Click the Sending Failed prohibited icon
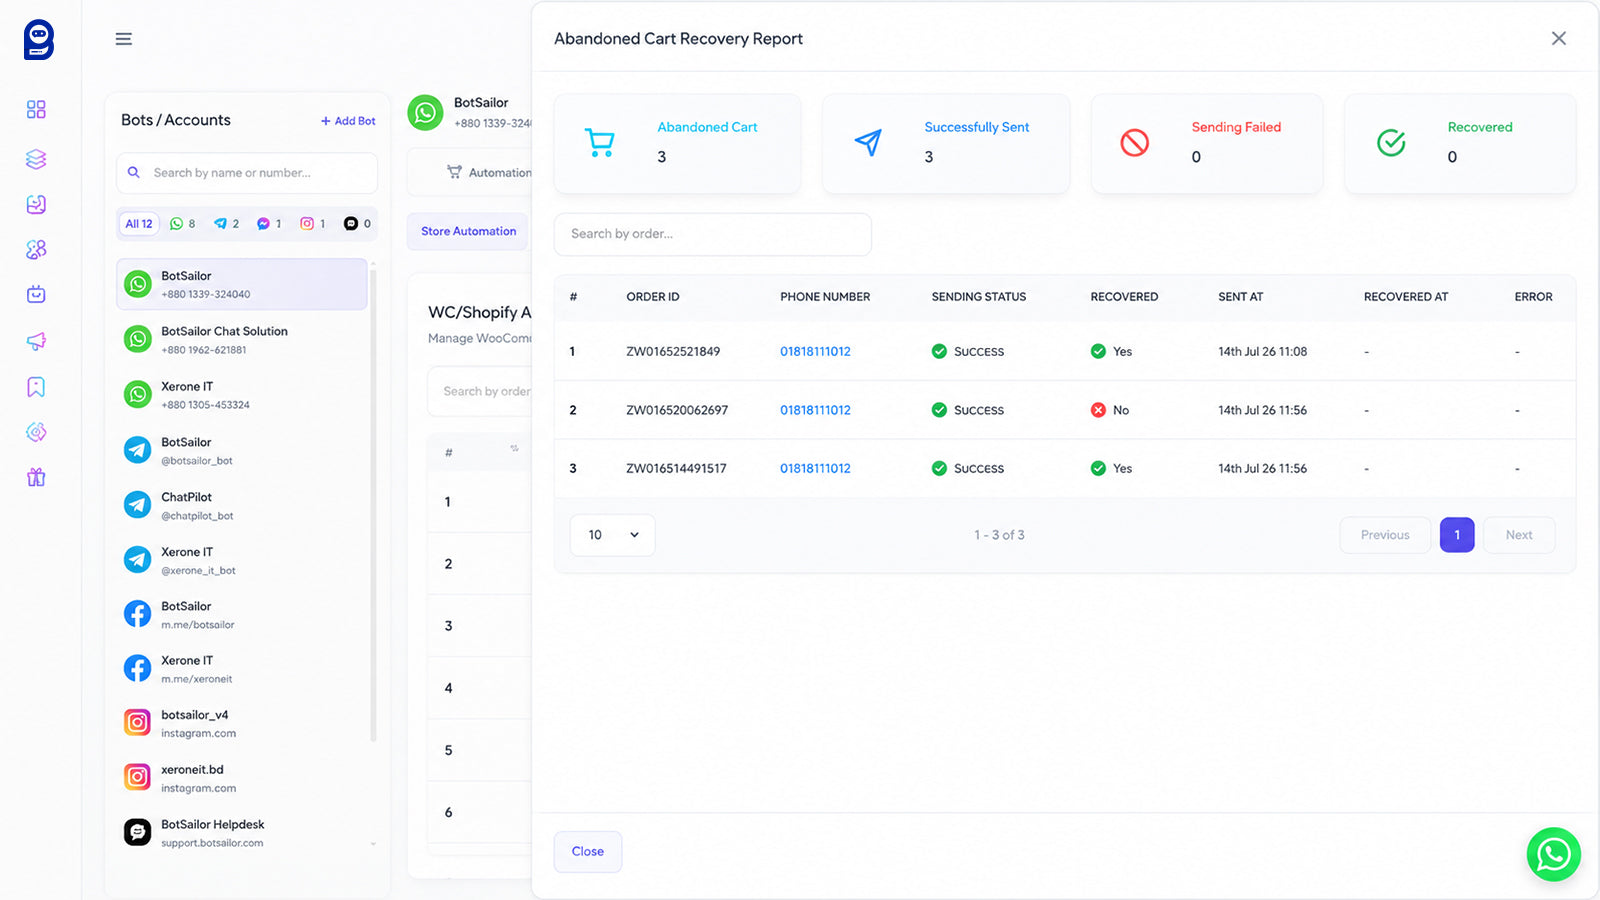This screenshot has height=900, width=1600. pyautogui.click(x=1134, y=143)
